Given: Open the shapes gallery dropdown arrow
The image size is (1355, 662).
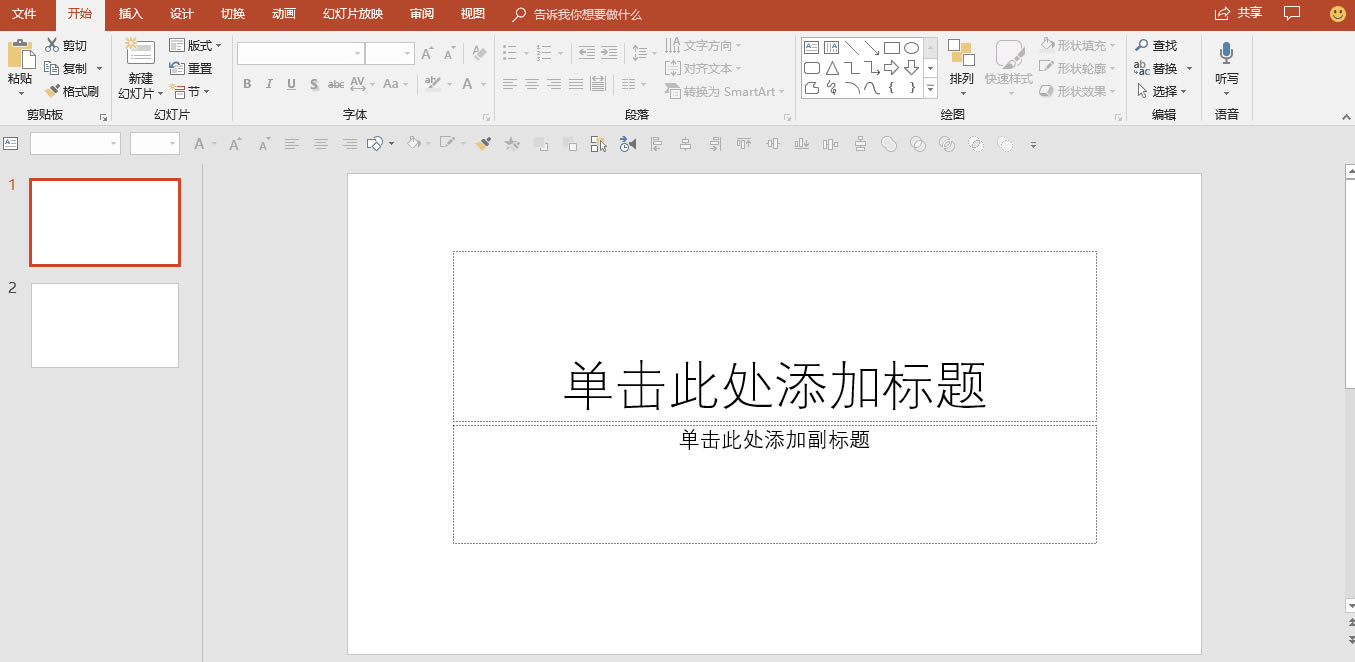Looking at the screenshot, I should [x=929, y=88].
